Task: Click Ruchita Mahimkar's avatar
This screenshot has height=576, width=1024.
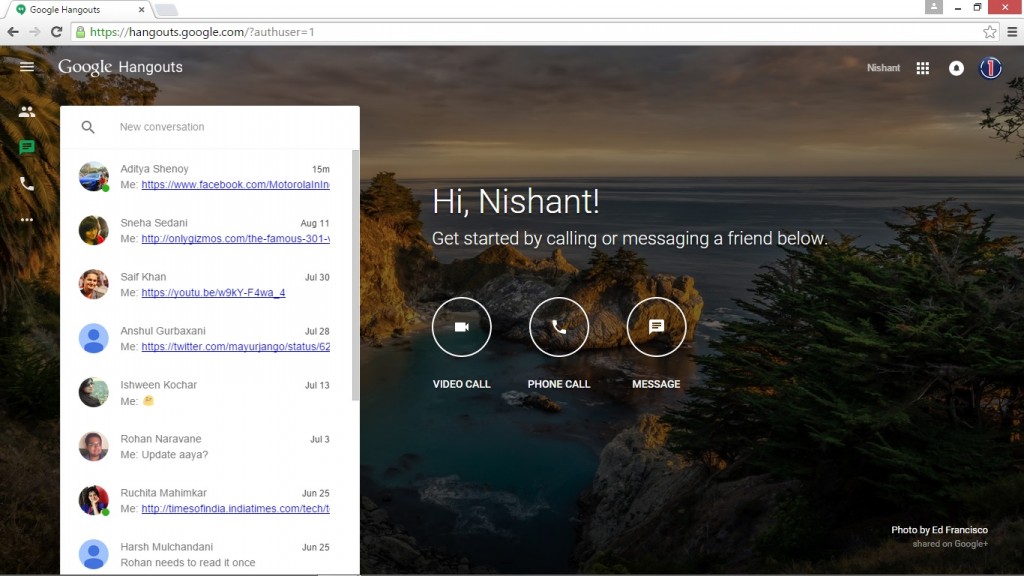Action: tap(93, 500)
